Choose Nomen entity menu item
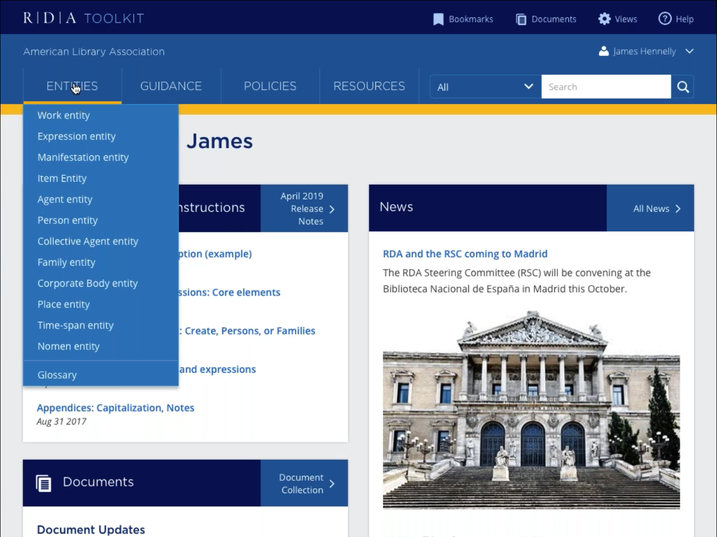The image size is (717, 537). click(101, 347)
